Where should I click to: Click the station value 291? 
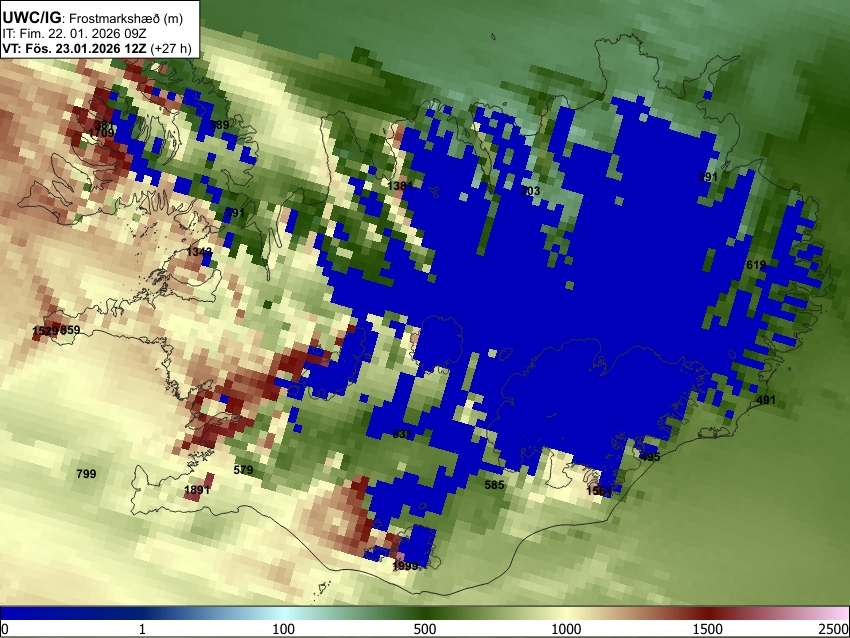point(707,177)
